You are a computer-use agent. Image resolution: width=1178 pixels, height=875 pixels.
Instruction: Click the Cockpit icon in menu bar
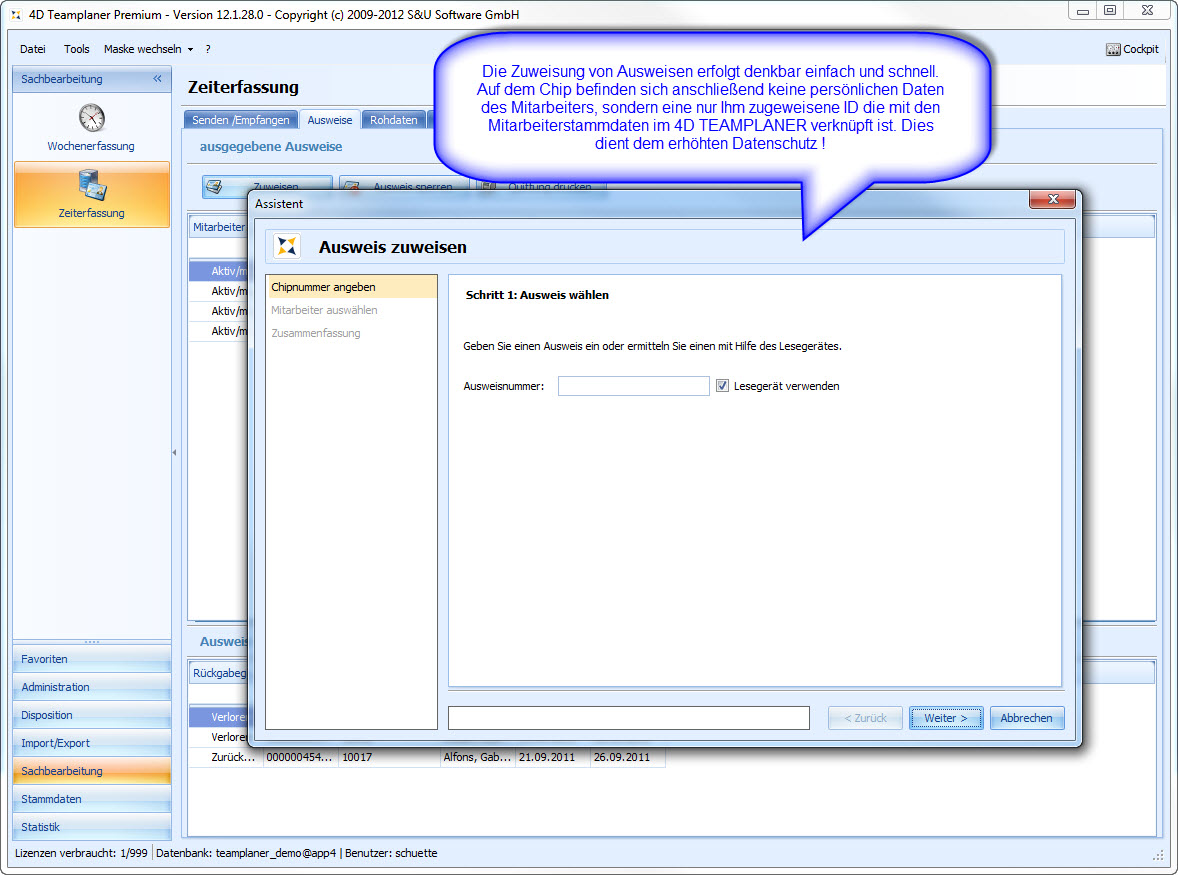point(1113,49)
